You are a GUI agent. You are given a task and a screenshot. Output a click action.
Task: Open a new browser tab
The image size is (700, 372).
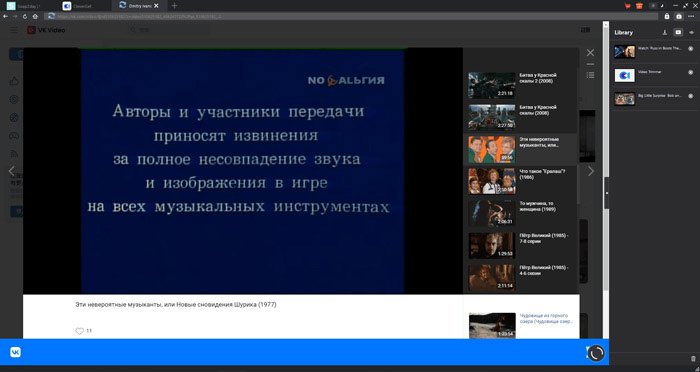tap(174, 6)
